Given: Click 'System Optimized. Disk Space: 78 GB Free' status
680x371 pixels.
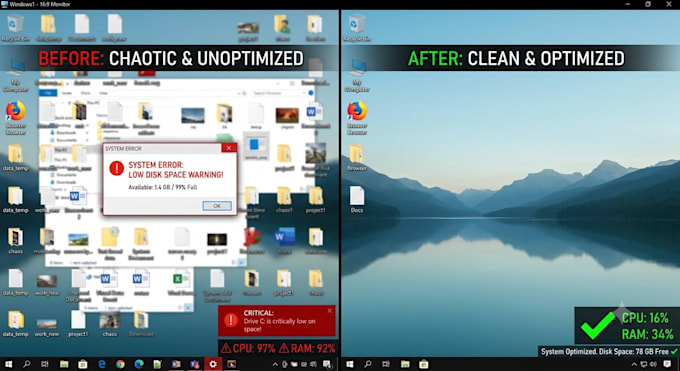Looking at the screenshot, I should tap(605, 351).
